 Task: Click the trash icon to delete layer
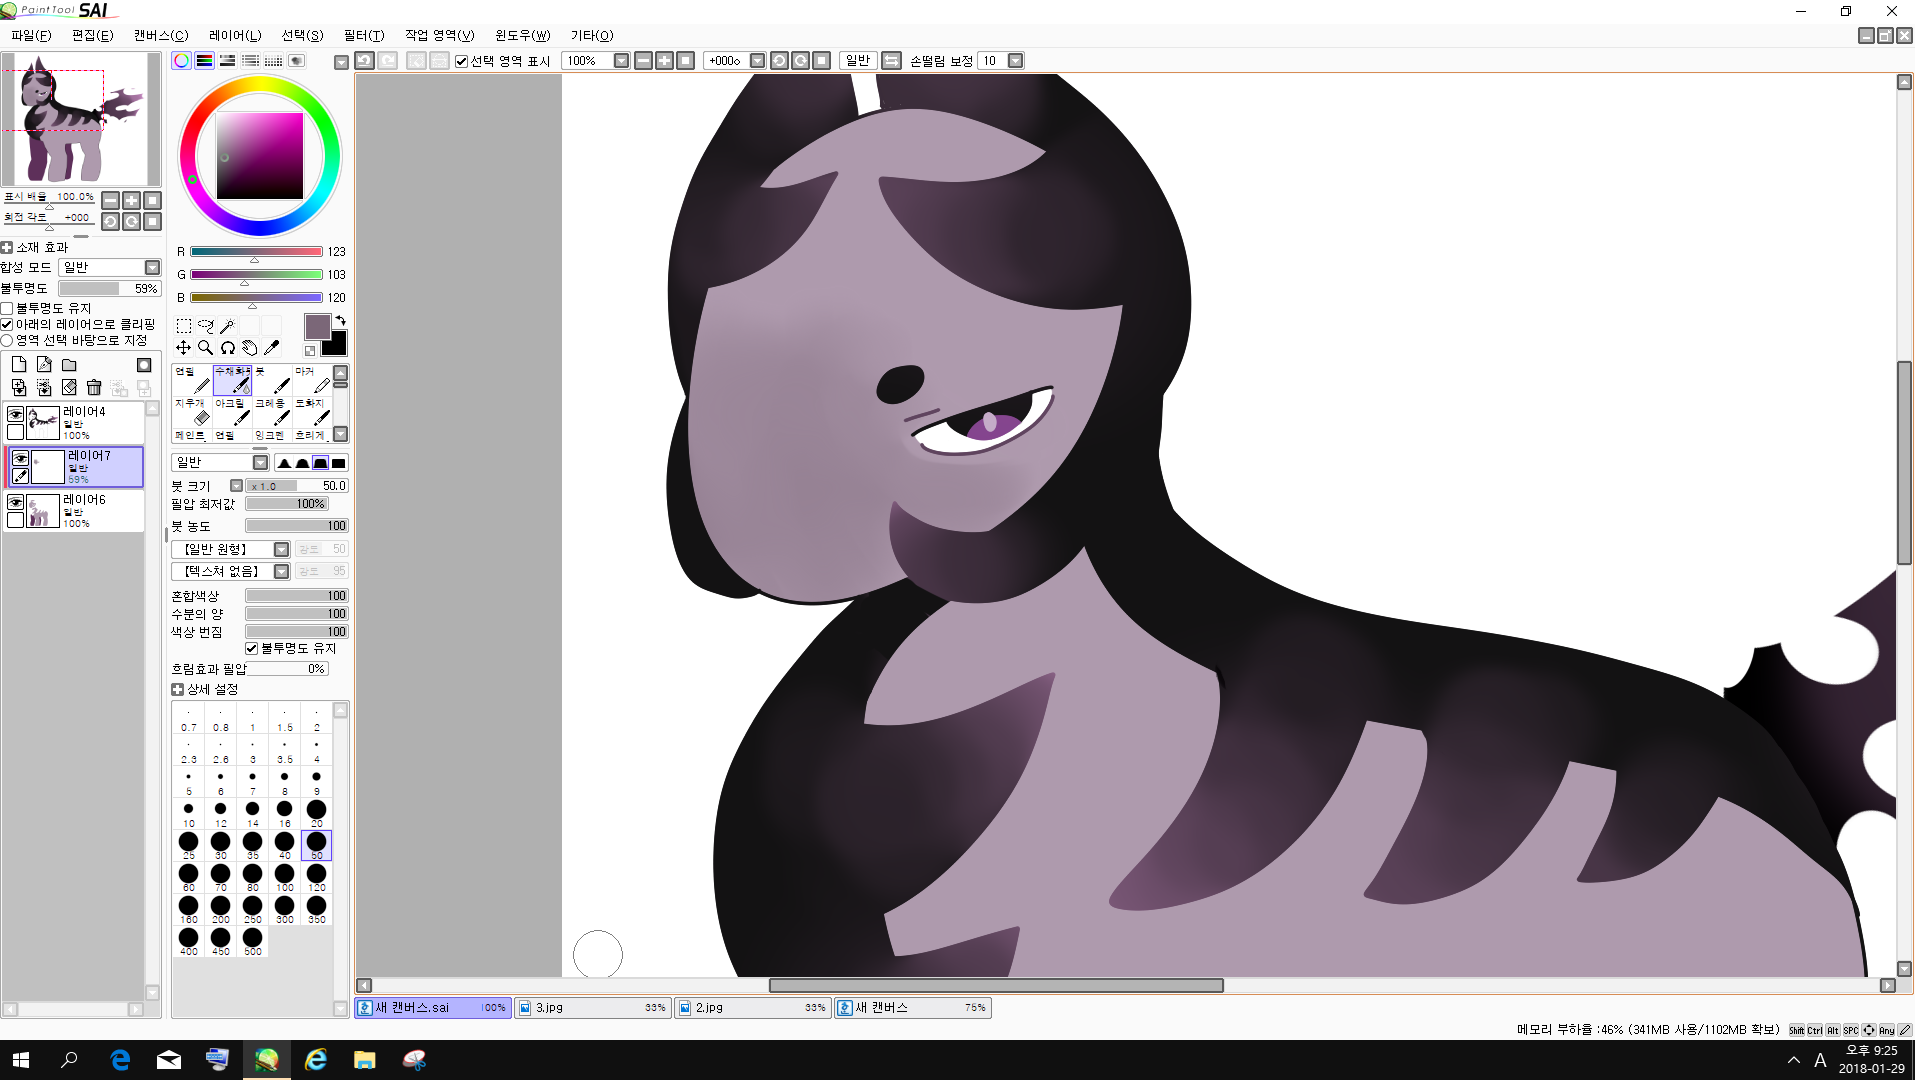click(94, 388)
